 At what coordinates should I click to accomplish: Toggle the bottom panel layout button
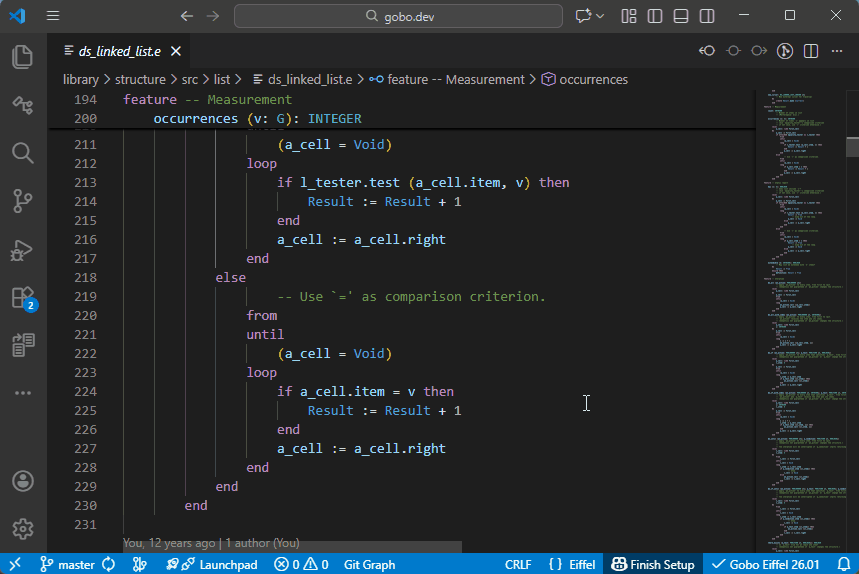tap(681, 16)
